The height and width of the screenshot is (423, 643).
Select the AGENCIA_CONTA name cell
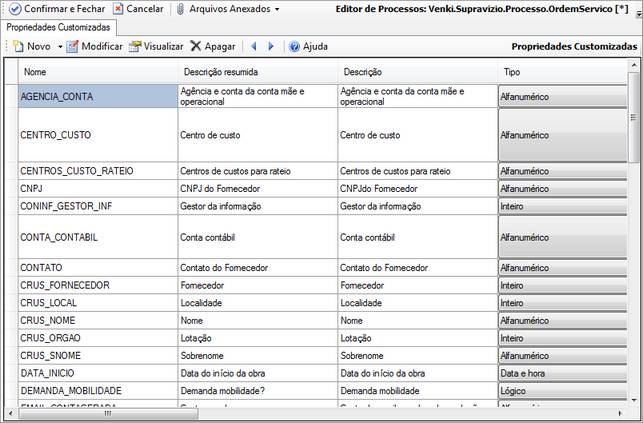pyautogui.click(x=98, y=96)
